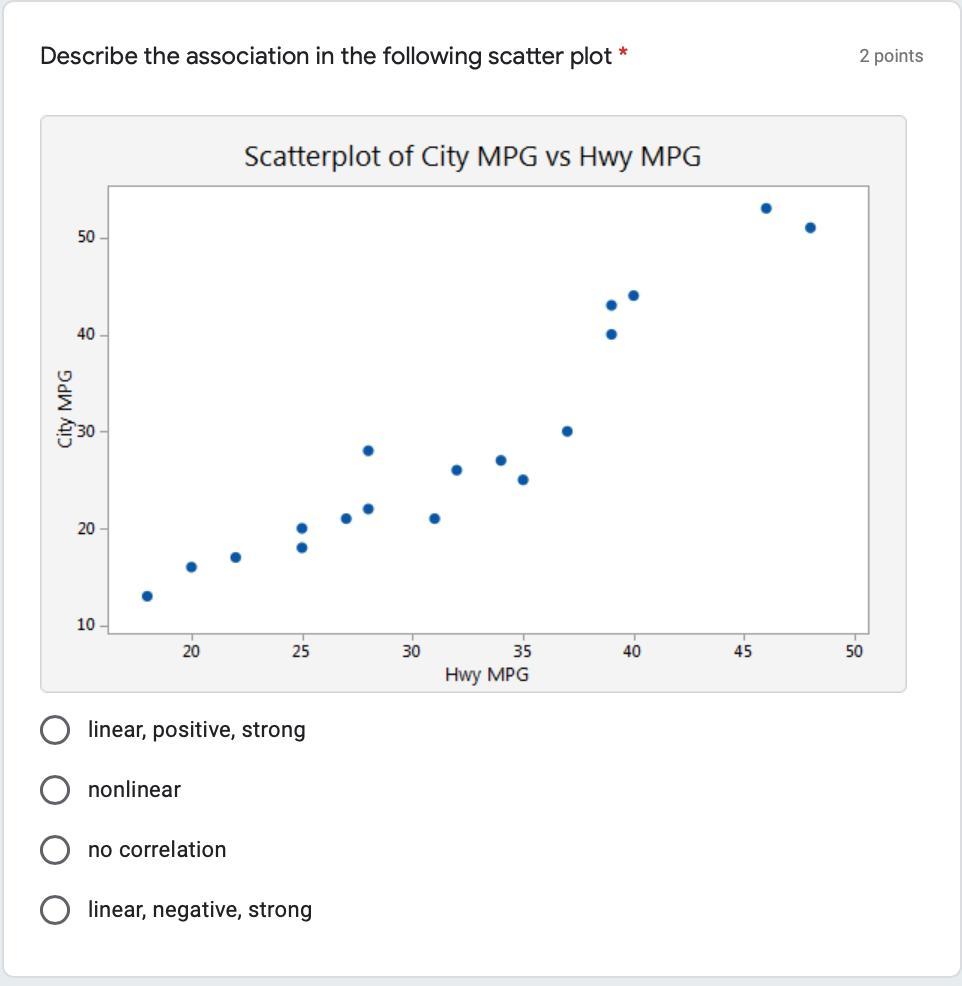
Task: Click the highest data point on the plot
Action: [x=766, y=208]
